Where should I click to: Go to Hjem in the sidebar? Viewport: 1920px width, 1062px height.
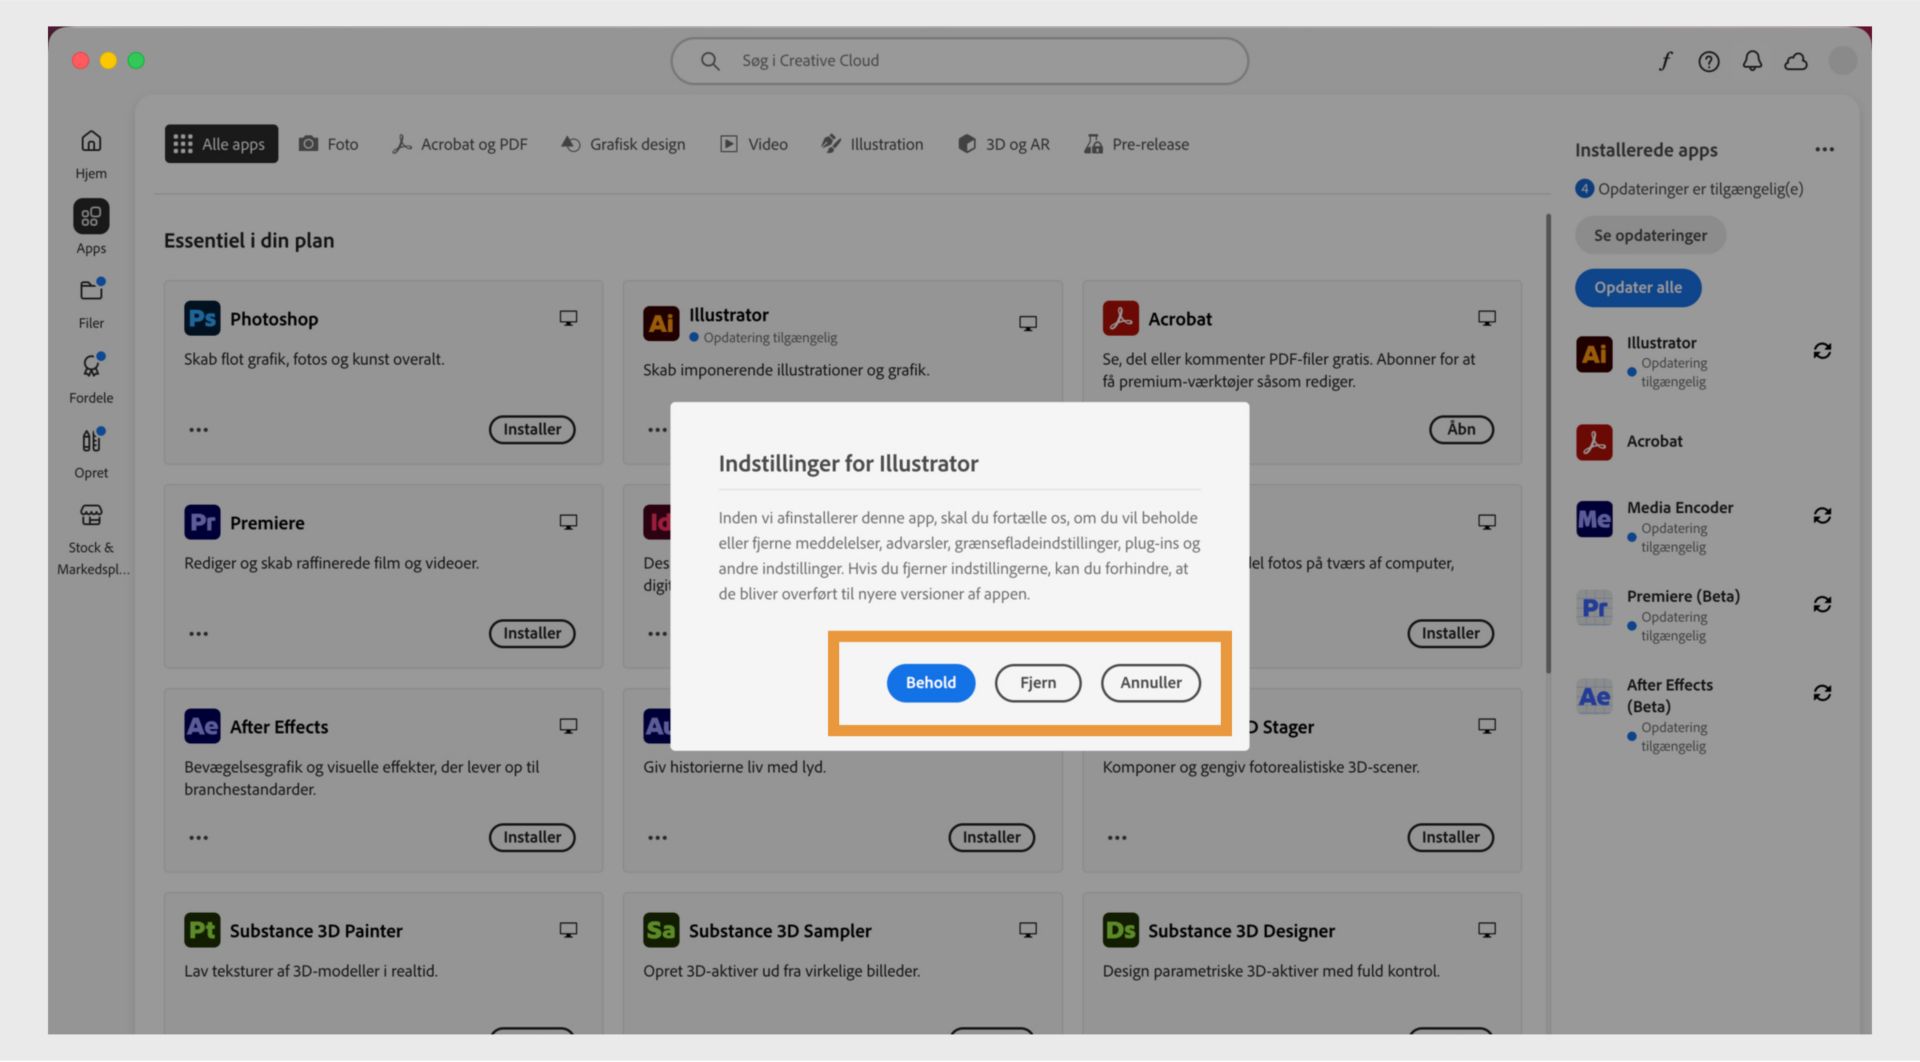[91, 154]
